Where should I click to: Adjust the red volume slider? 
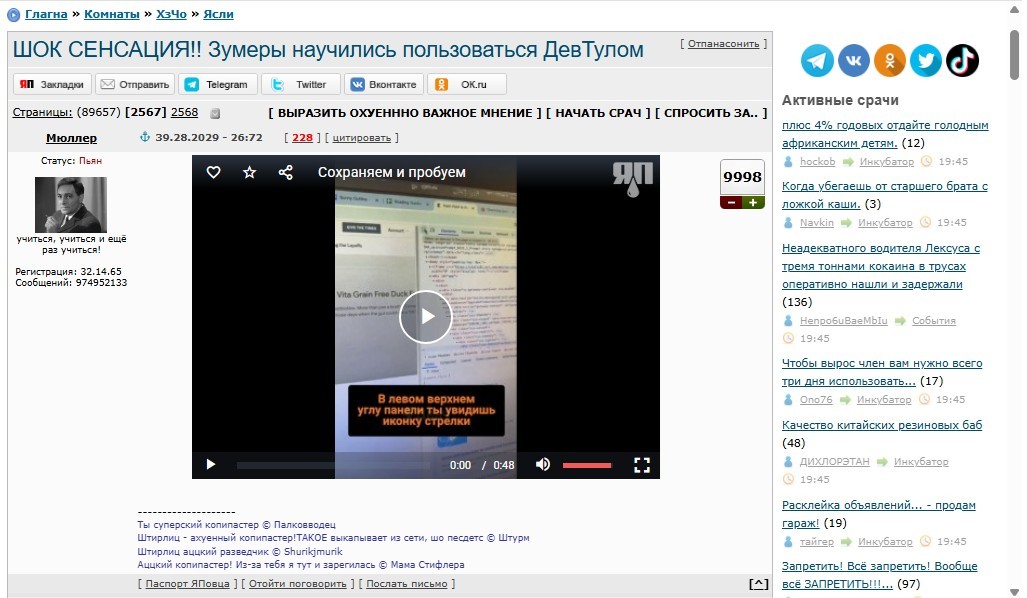coord(587,465)
